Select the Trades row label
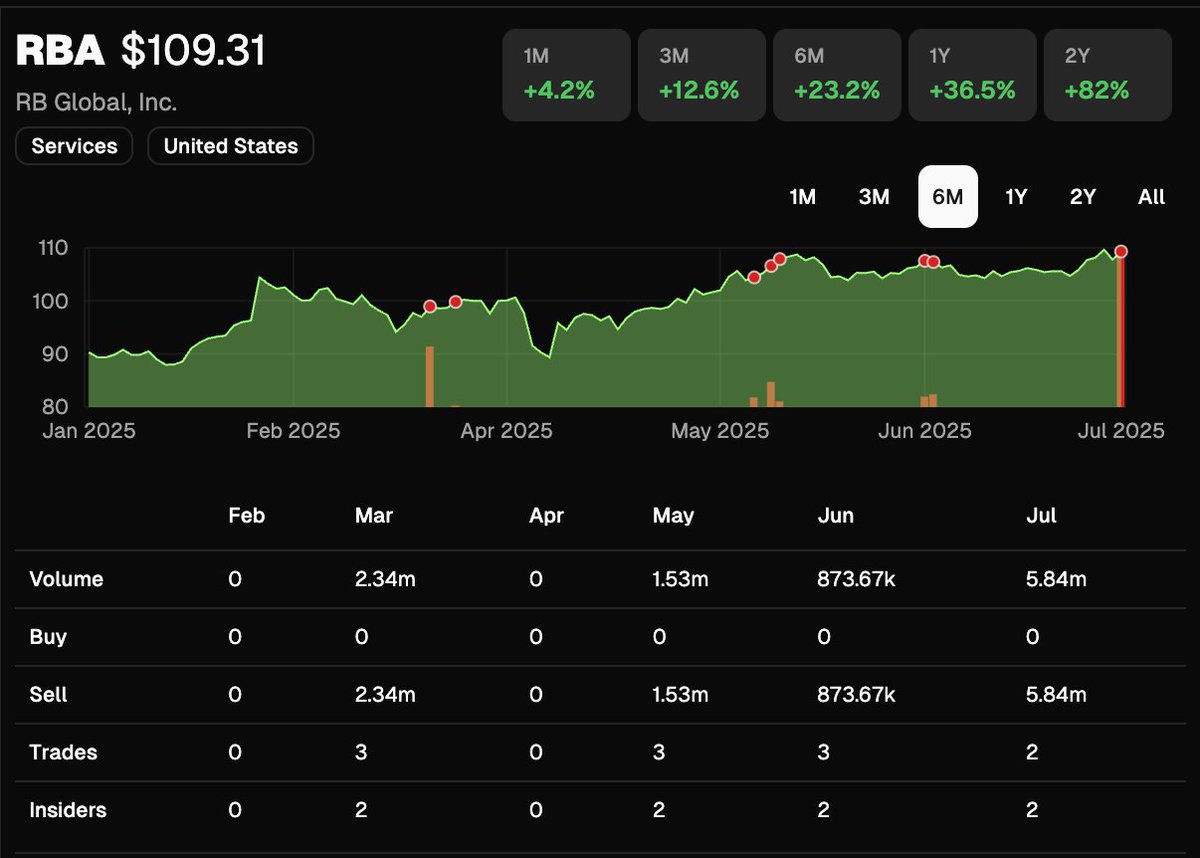The width and height of the screenshot is (1200, 858). tap(64, 752)
